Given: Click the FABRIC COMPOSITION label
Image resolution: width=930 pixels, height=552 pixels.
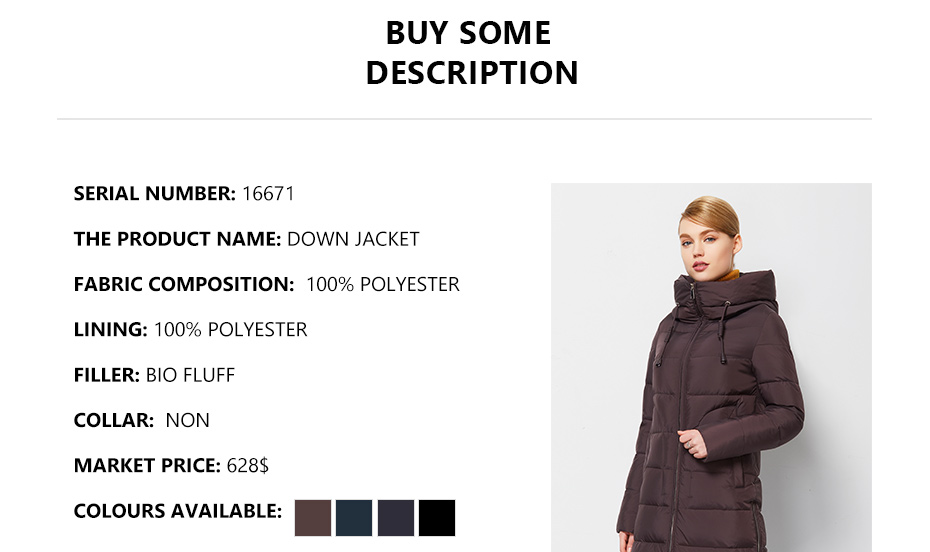Looking at the screenshot, I should click(x=184, y=284).
